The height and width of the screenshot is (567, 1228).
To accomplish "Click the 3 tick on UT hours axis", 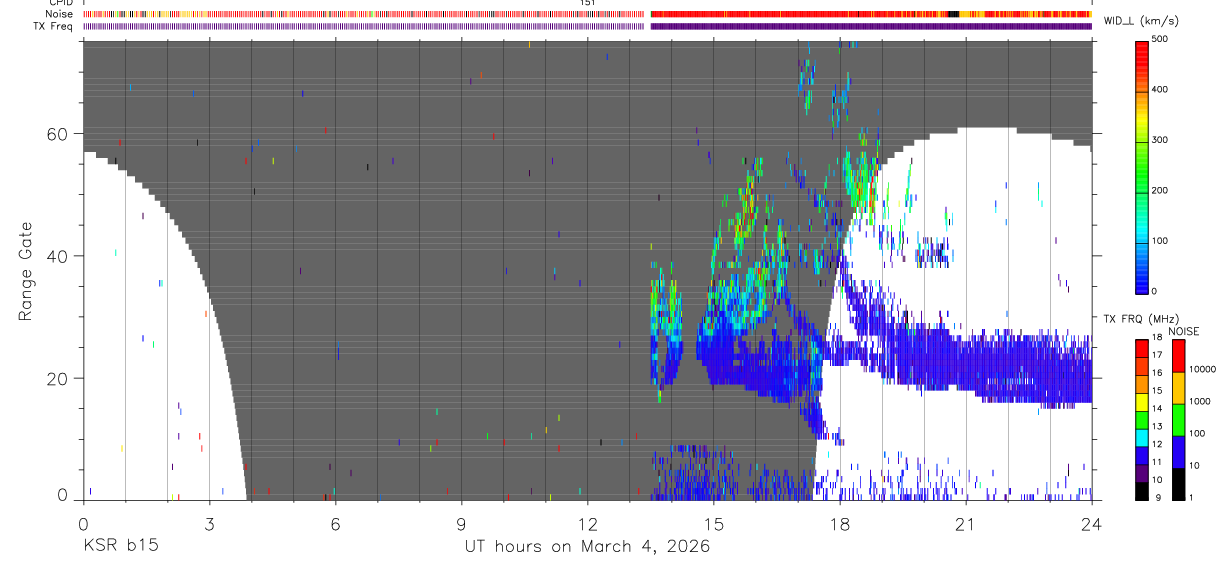I will pos(209,523).
